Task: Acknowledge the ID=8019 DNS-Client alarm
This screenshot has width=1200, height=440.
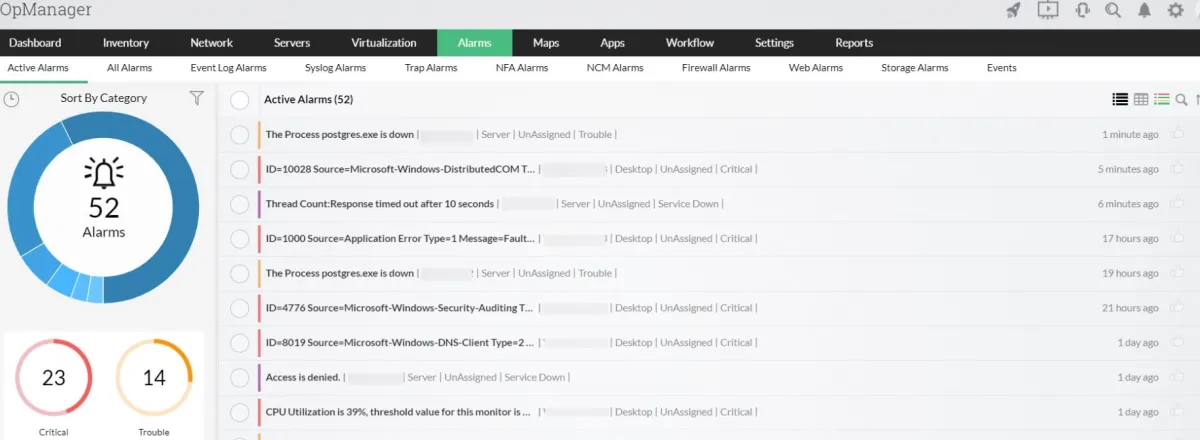Action: (x=1176, y=342)
